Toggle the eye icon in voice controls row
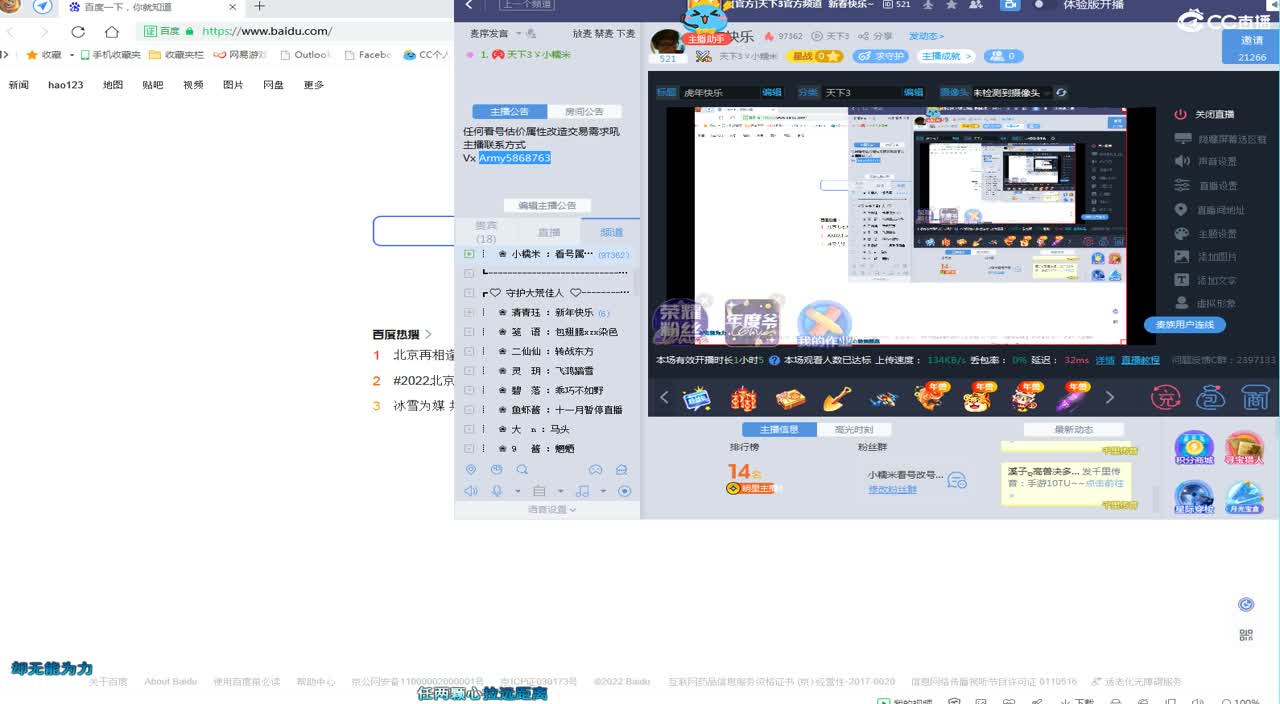 624,490
